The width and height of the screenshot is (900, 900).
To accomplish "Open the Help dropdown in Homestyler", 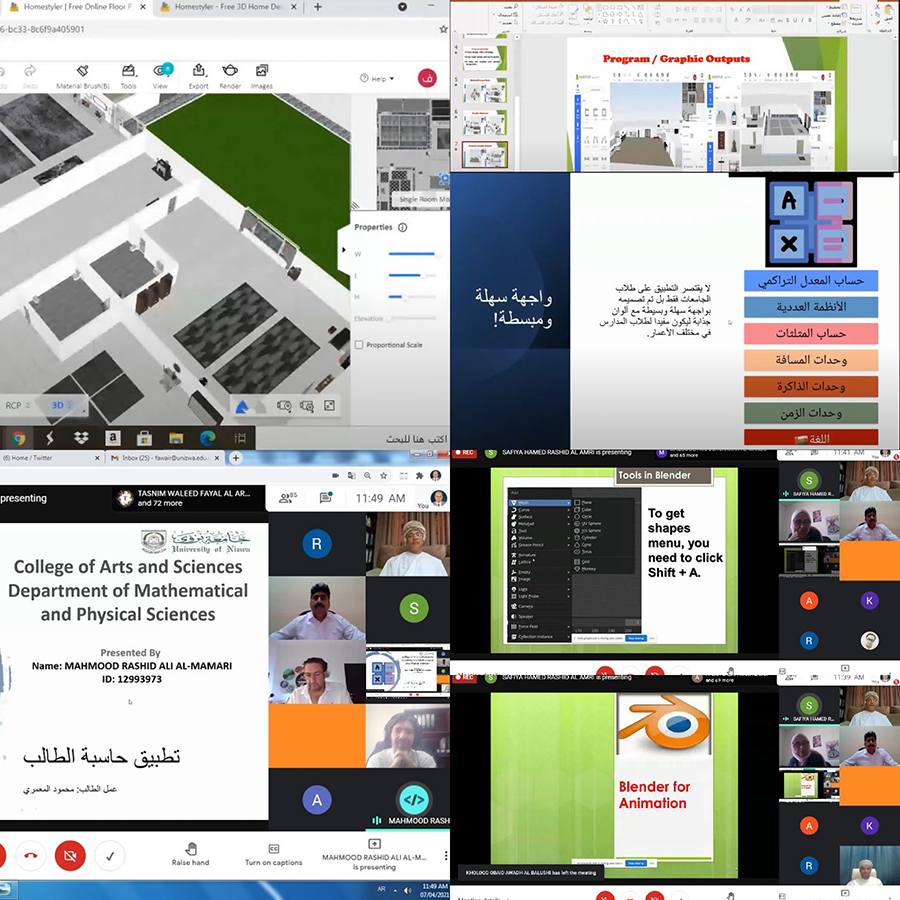I will [377, 79].
